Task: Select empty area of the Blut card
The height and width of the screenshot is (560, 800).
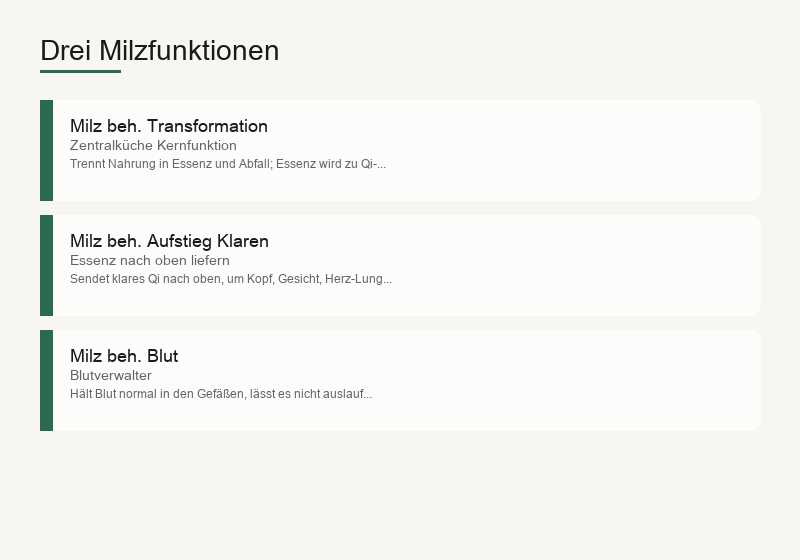Action: (561, 380)
